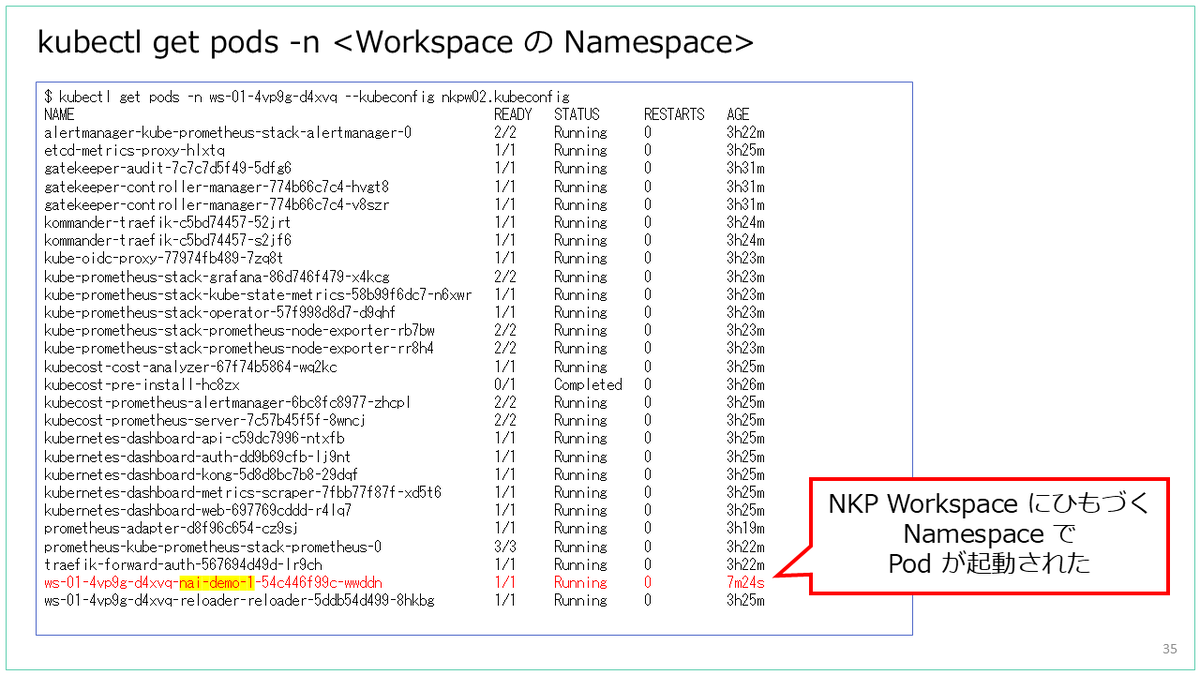
Task: Select node-exporter pod ending rb7bw
Action: 239,331
